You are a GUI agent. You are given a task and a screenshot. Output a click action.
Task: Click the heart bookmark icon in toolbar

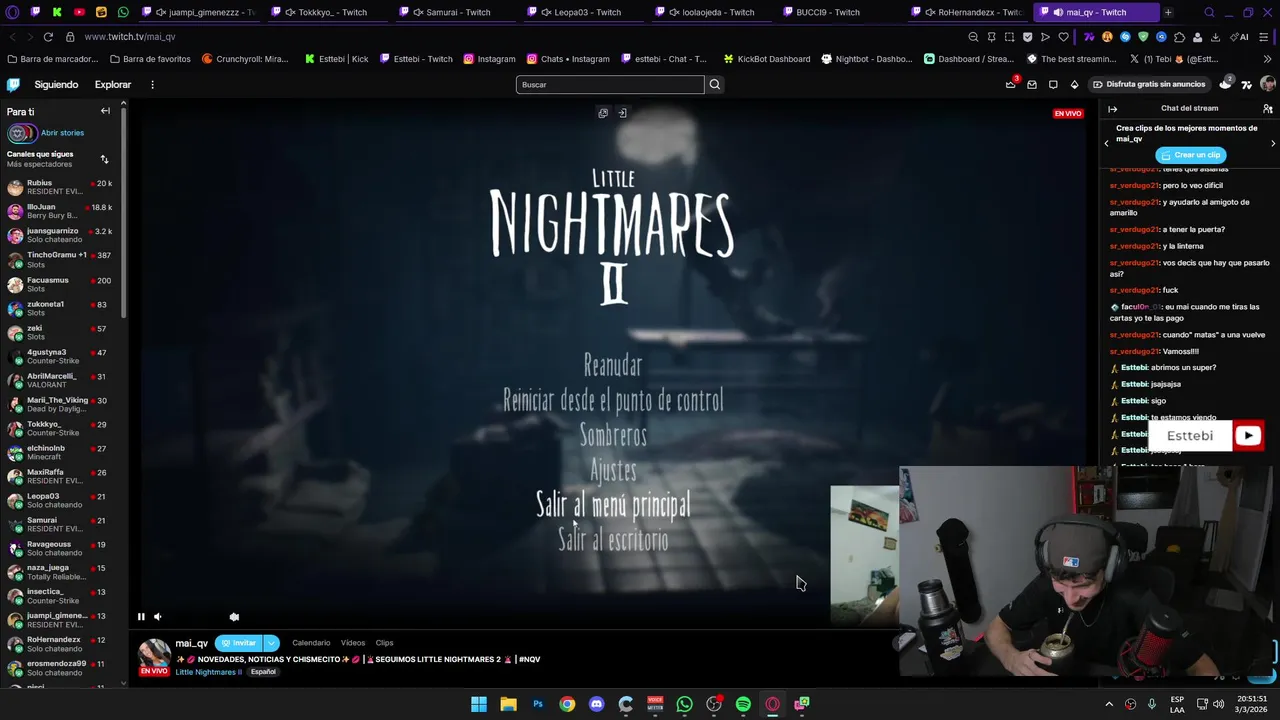pos(1063,37)
